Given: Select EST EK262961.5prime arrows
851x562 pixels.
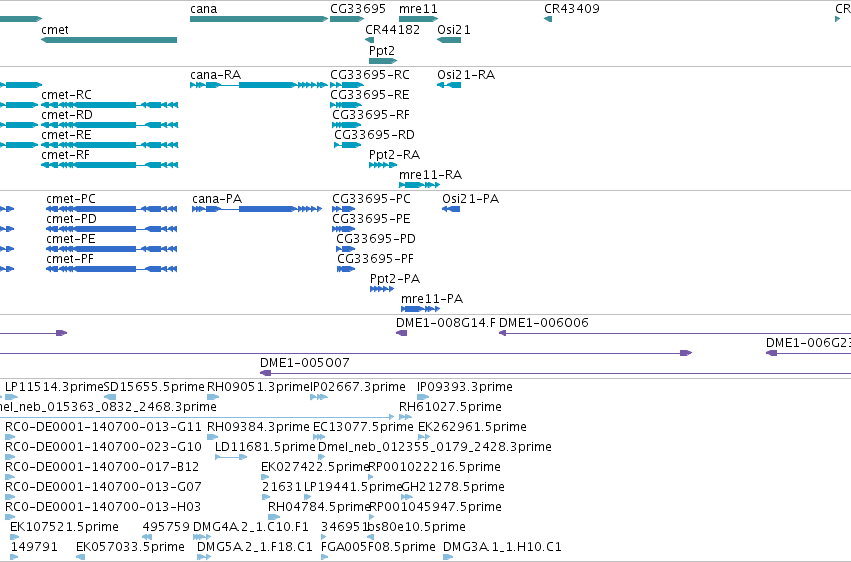Looking at the screenshot, I should tap(424, 437).
